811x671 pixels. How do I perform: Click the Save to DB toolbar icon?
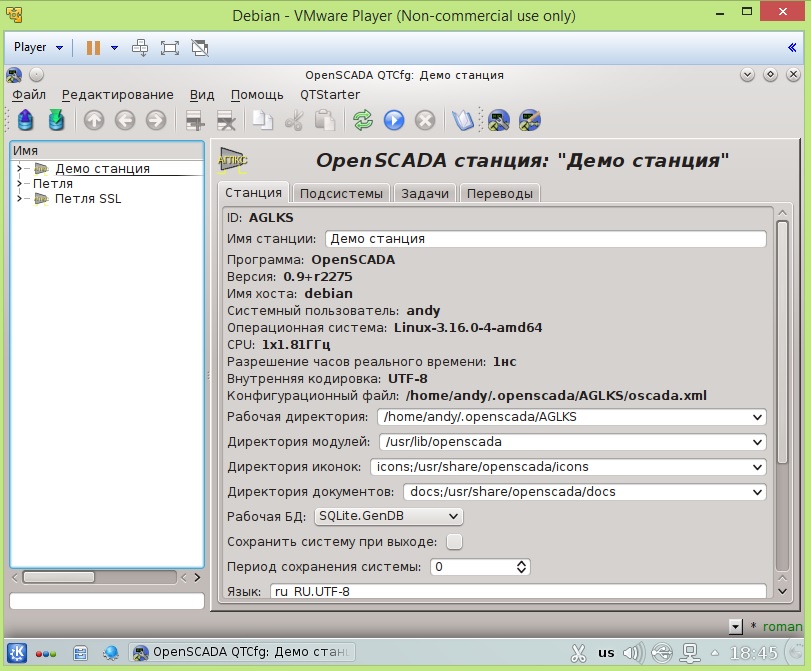[56, 121]
